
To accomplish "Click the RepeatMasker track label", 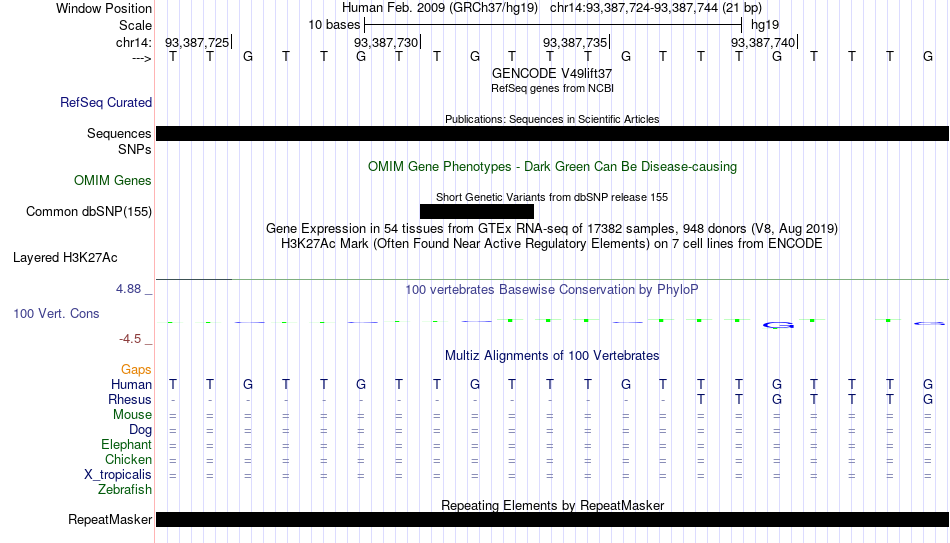I will [x=110, y=519].
